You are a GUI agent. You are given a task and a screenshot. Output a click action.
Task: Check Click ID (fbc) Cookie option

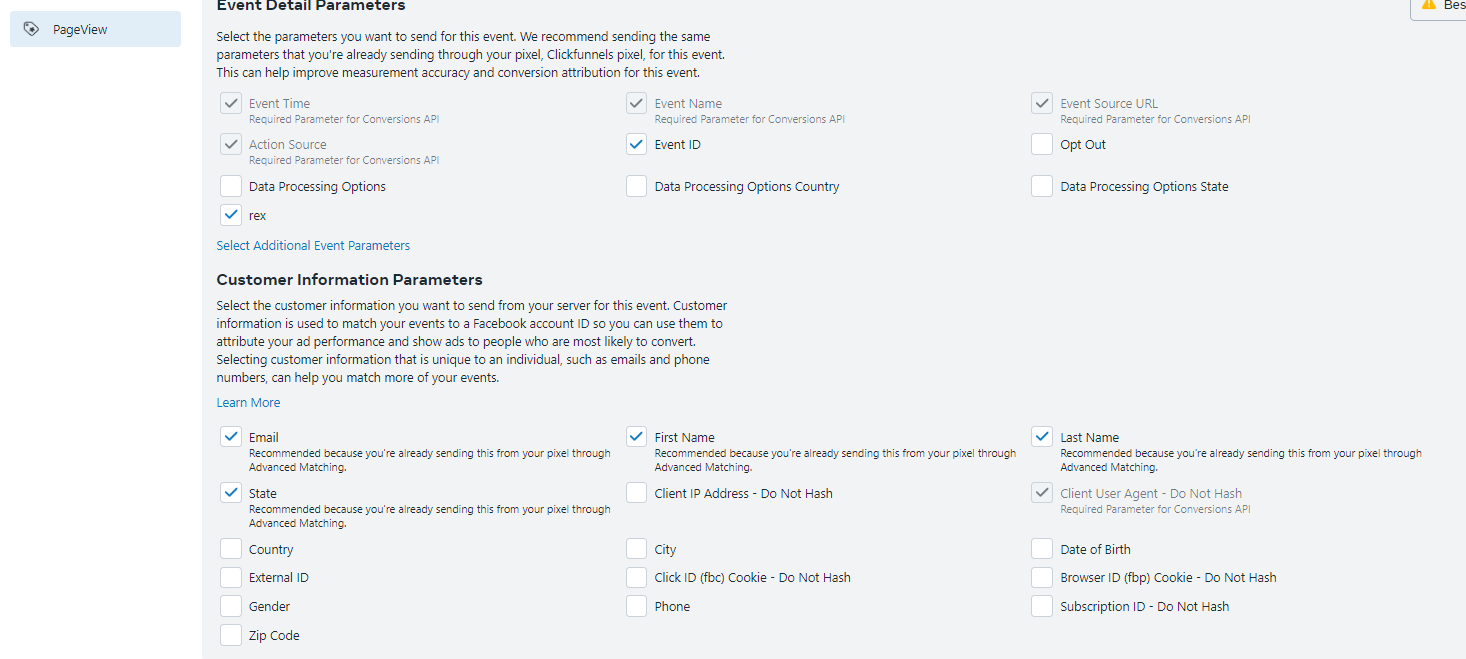(x=636, y=577)
